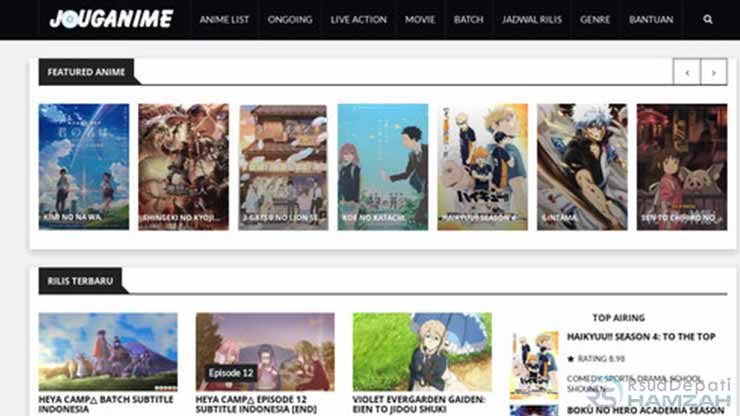Open Sen to Chihiro featured poster
Image resolution: width=740 pixels, height=416 pixels.
682,167
